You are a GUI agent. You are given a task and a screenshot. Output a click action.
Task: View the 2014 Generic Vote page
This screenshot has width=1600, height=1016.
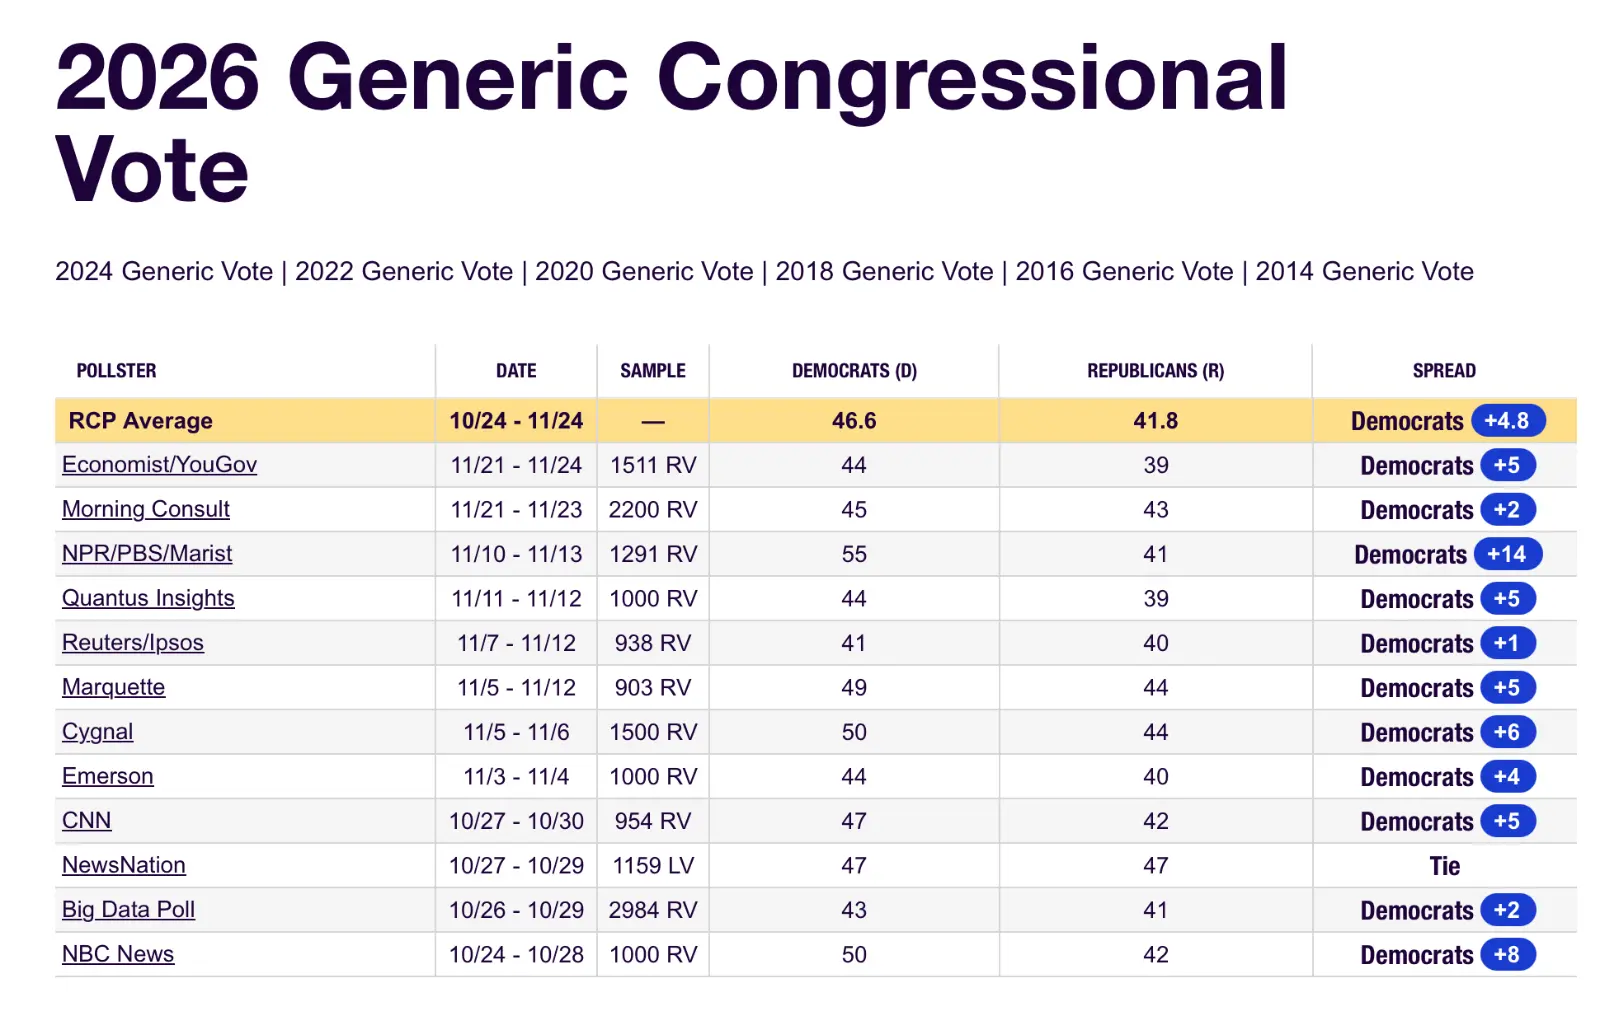click(x=1364, y=272)
